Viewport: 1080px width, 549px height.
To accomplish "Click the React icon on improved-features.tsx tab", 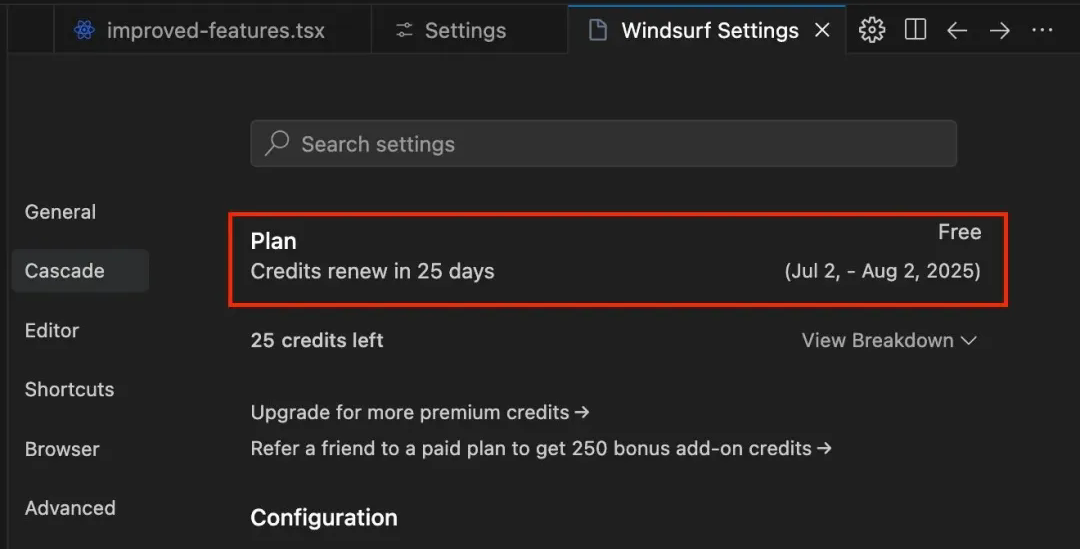I will tap(84, 30).
